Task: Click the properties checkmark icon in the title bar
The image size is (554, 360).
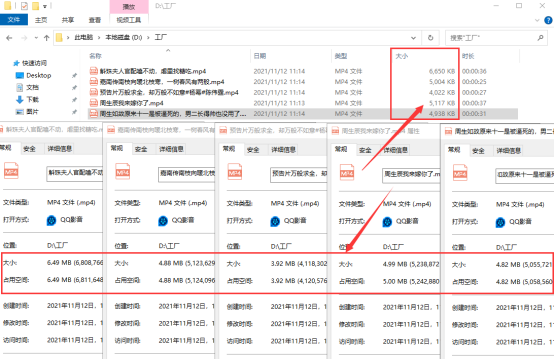Action: [x=24, y=6]
